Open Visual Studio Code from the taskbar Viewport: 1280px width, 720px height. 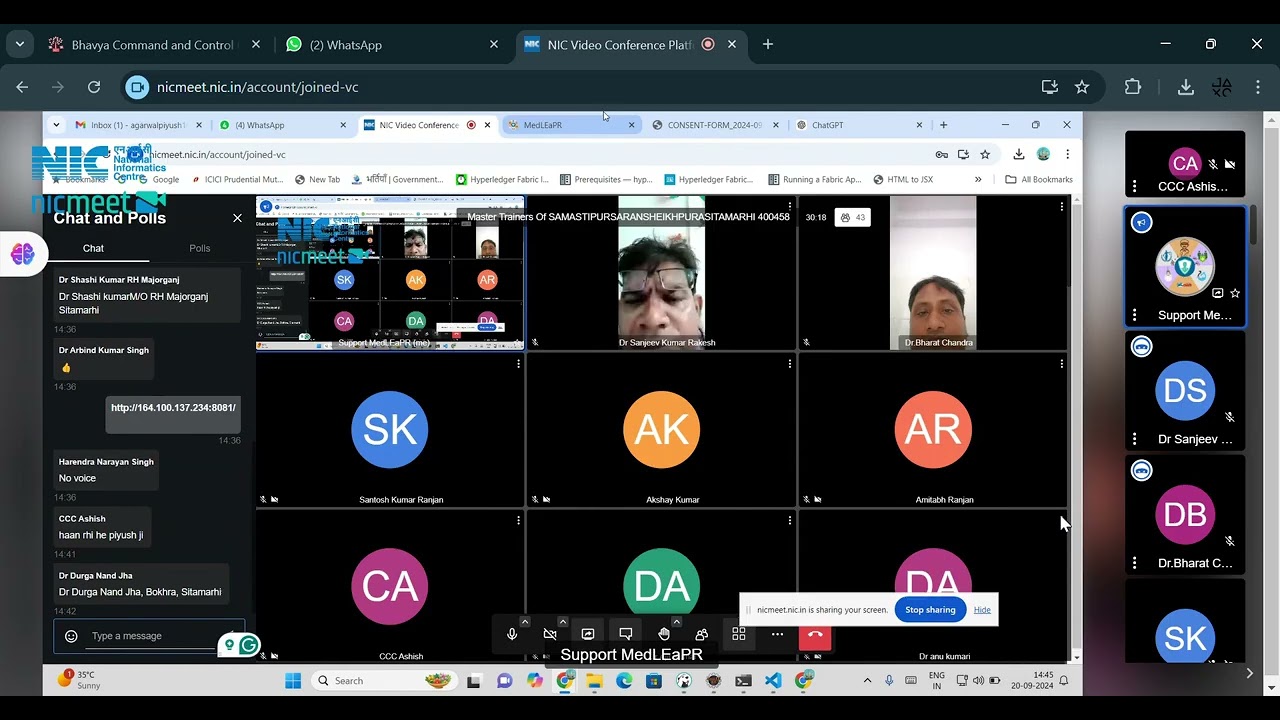click(773, 681)
